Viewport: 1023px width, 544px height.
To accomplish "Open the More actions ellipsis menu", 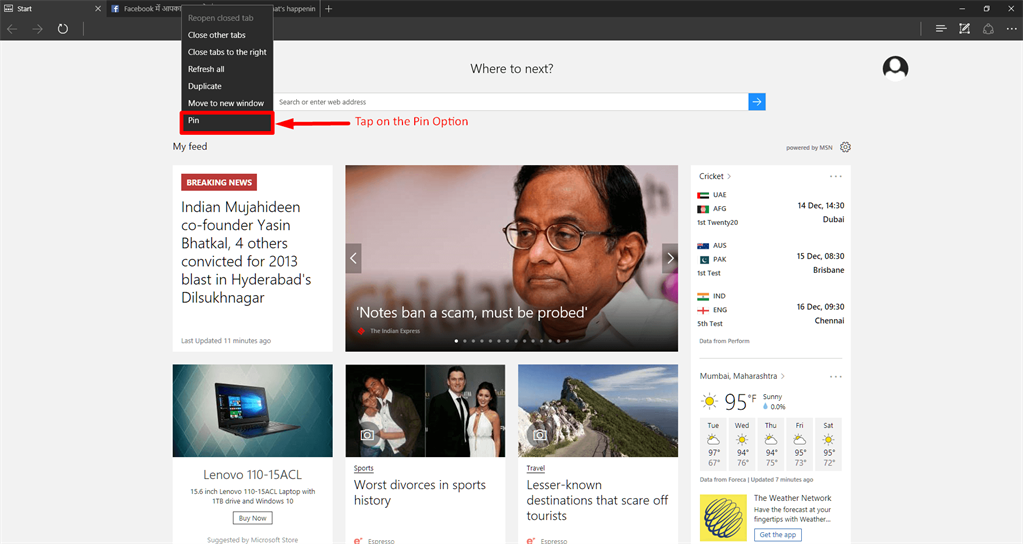I will click(x=1011, y=29).
